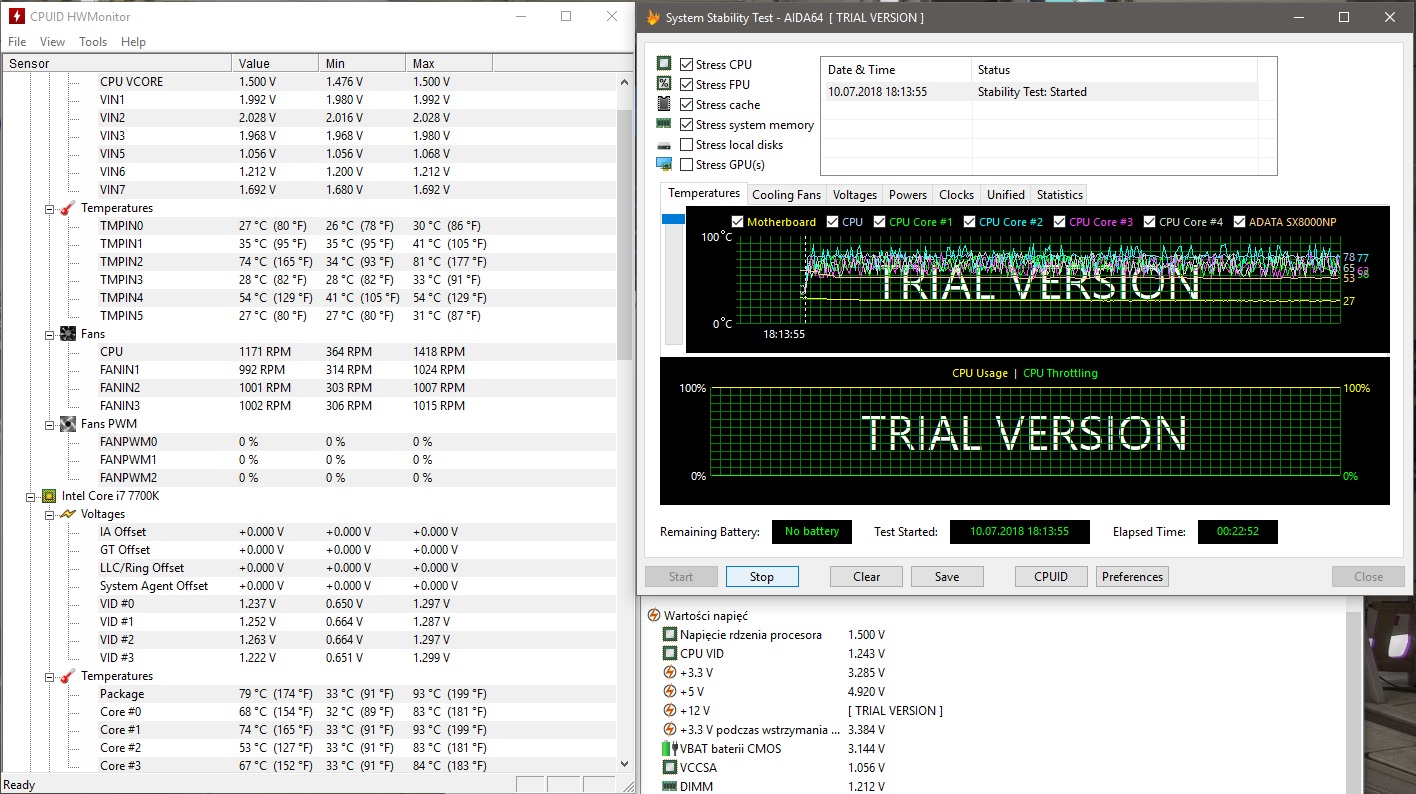Click the Save button in AIDA64

(947, 577)
